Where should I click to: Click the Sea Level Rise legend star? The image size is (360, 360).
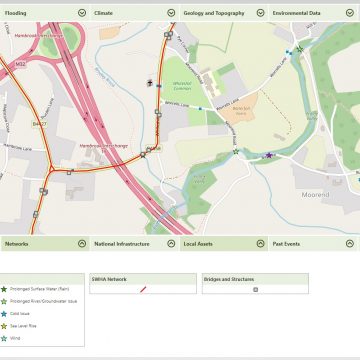click(4, 326)
